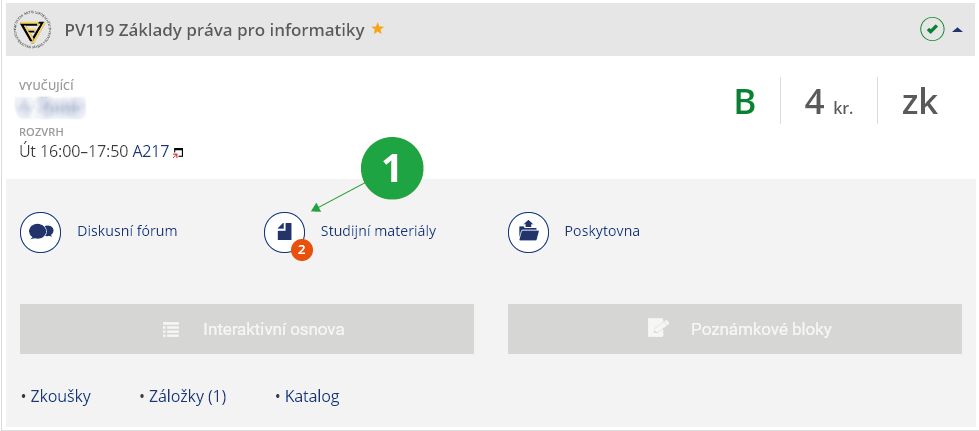This screenshot has height=431, width=979.
Task: Click the gold favorite star icon
Action: (x=378, y=29)
